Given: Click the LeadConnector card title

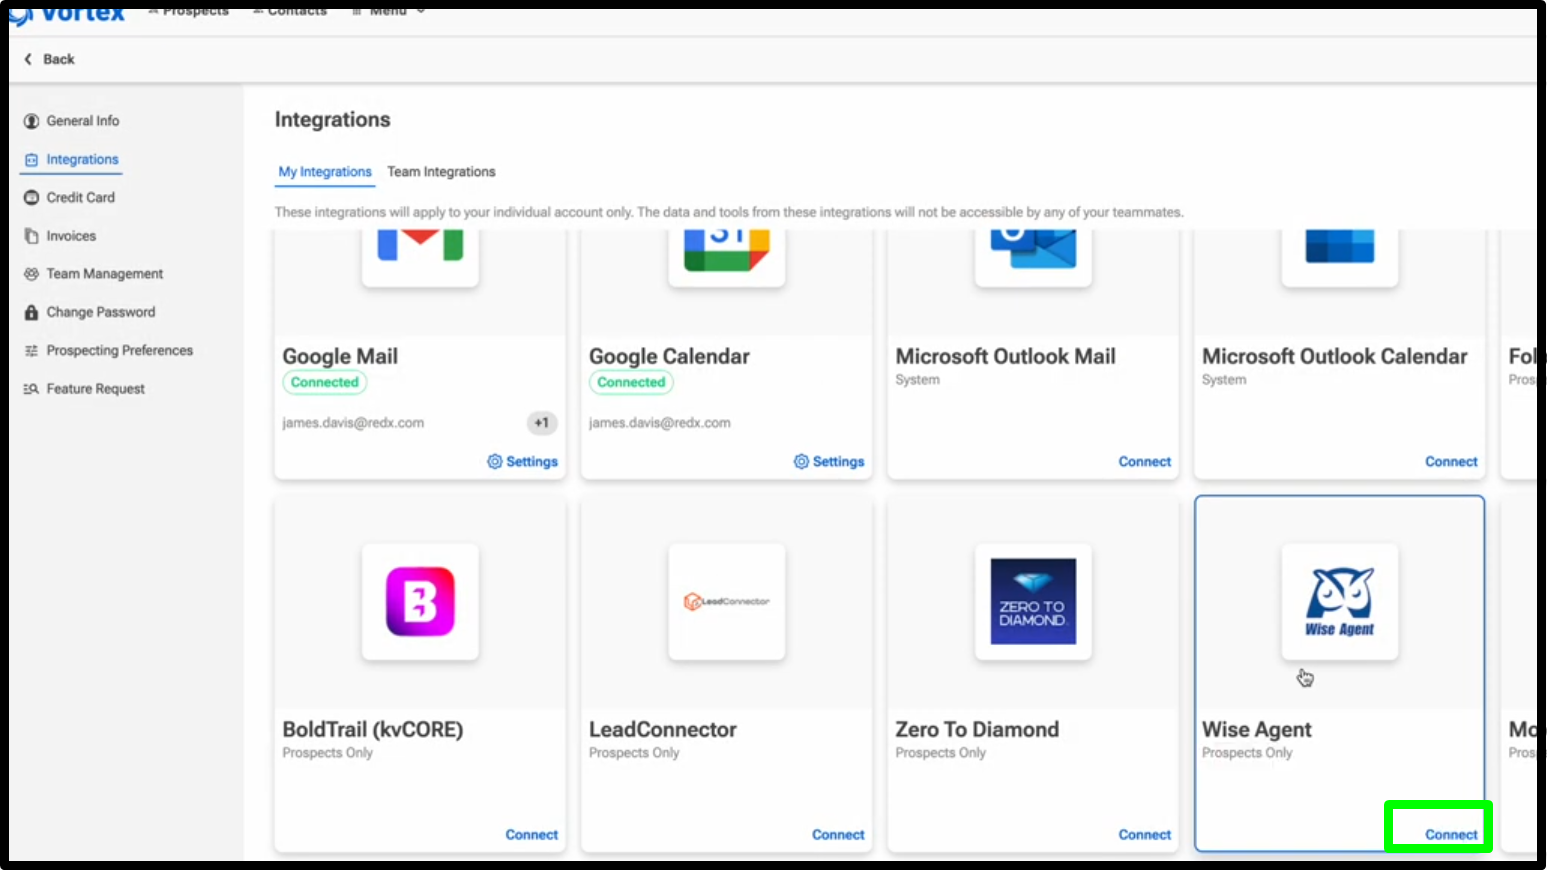Looking at the screenshot, I should (663, 730).
